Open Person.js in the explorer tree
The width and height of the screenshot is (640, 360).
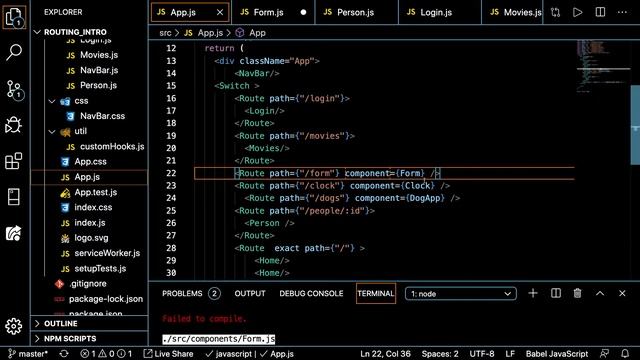pyautogui.click(x=98, y=85)
